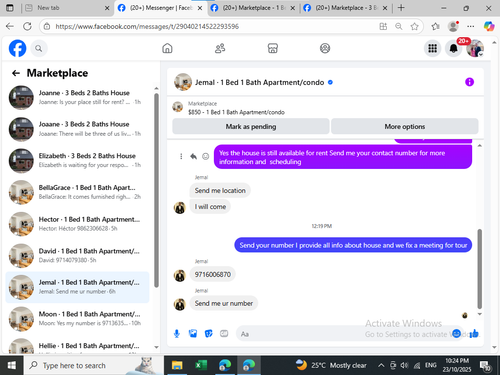Open the Groups icon in top navigation
The width and height of the screenshot is (500, 375).
tap(325, 48)
